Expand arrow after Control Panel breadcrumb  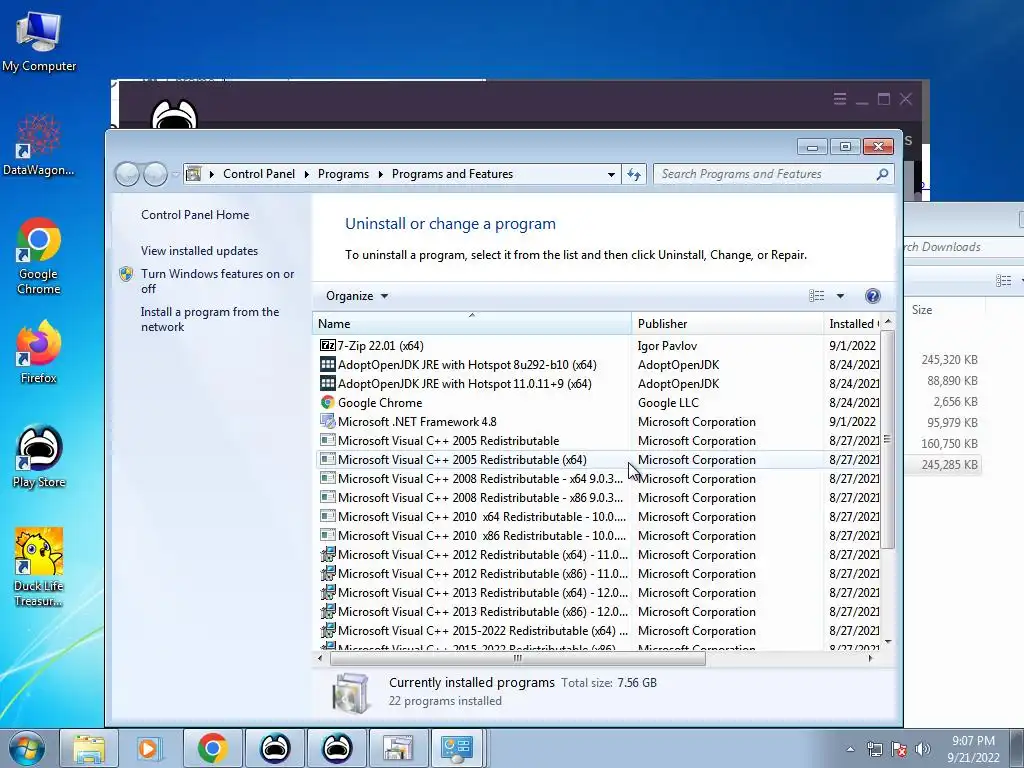(x=306, y=174)
